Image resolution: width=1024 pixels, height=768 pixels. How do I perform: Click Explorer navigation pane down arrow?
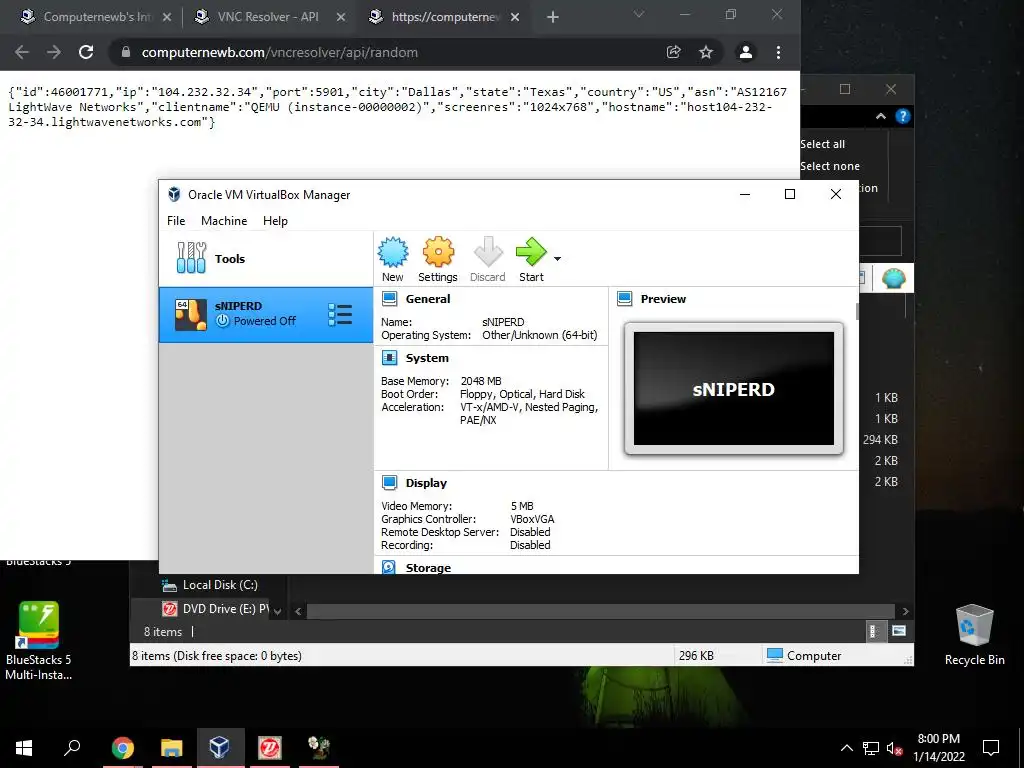point(278,611)
